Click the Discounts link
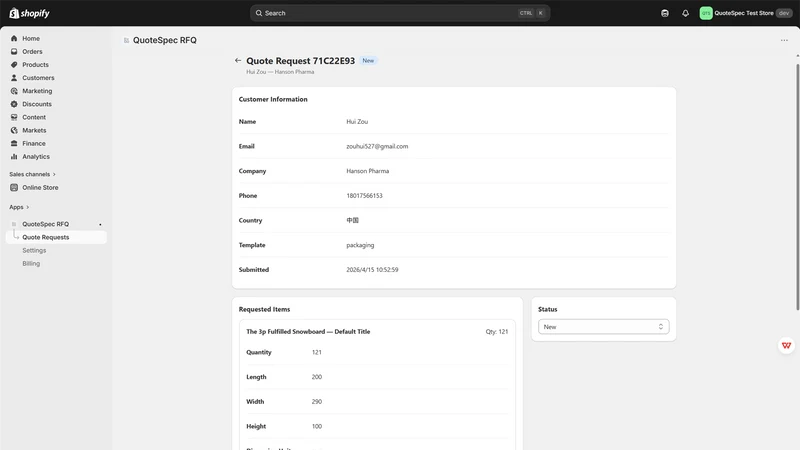This screenshot has width=800, height=450. pyautogui.click(x=37, y=104)
